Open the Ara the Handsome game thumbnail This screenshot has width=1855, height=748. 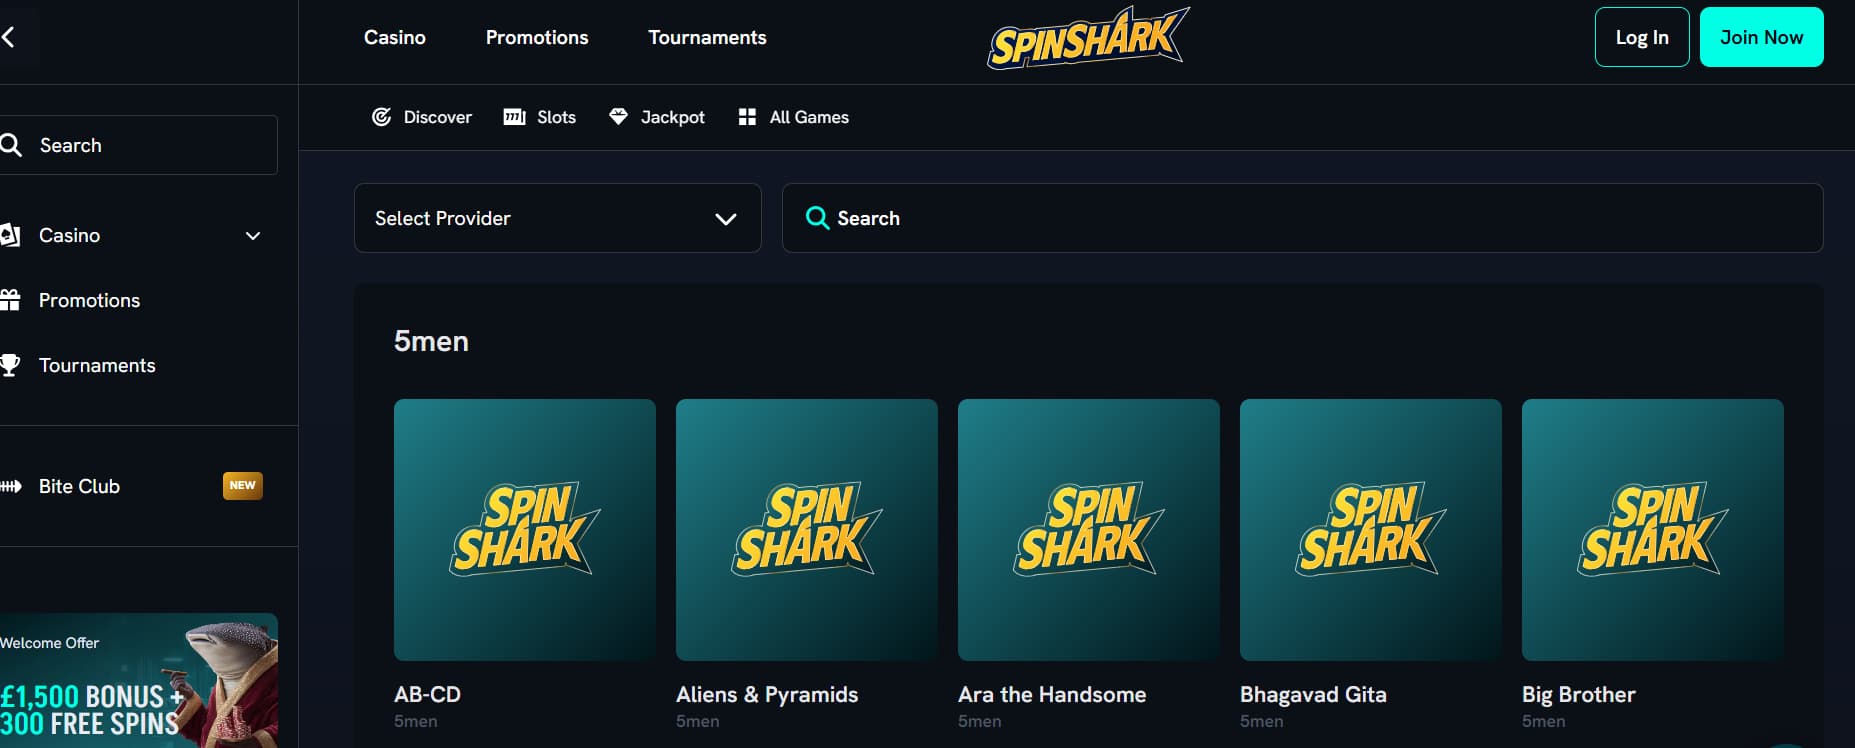point(1089,530)
